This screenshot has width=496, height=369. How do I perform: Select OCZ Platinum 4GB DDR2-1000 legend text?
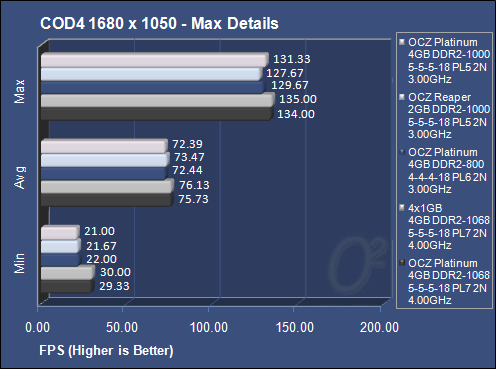click(449, 61)
